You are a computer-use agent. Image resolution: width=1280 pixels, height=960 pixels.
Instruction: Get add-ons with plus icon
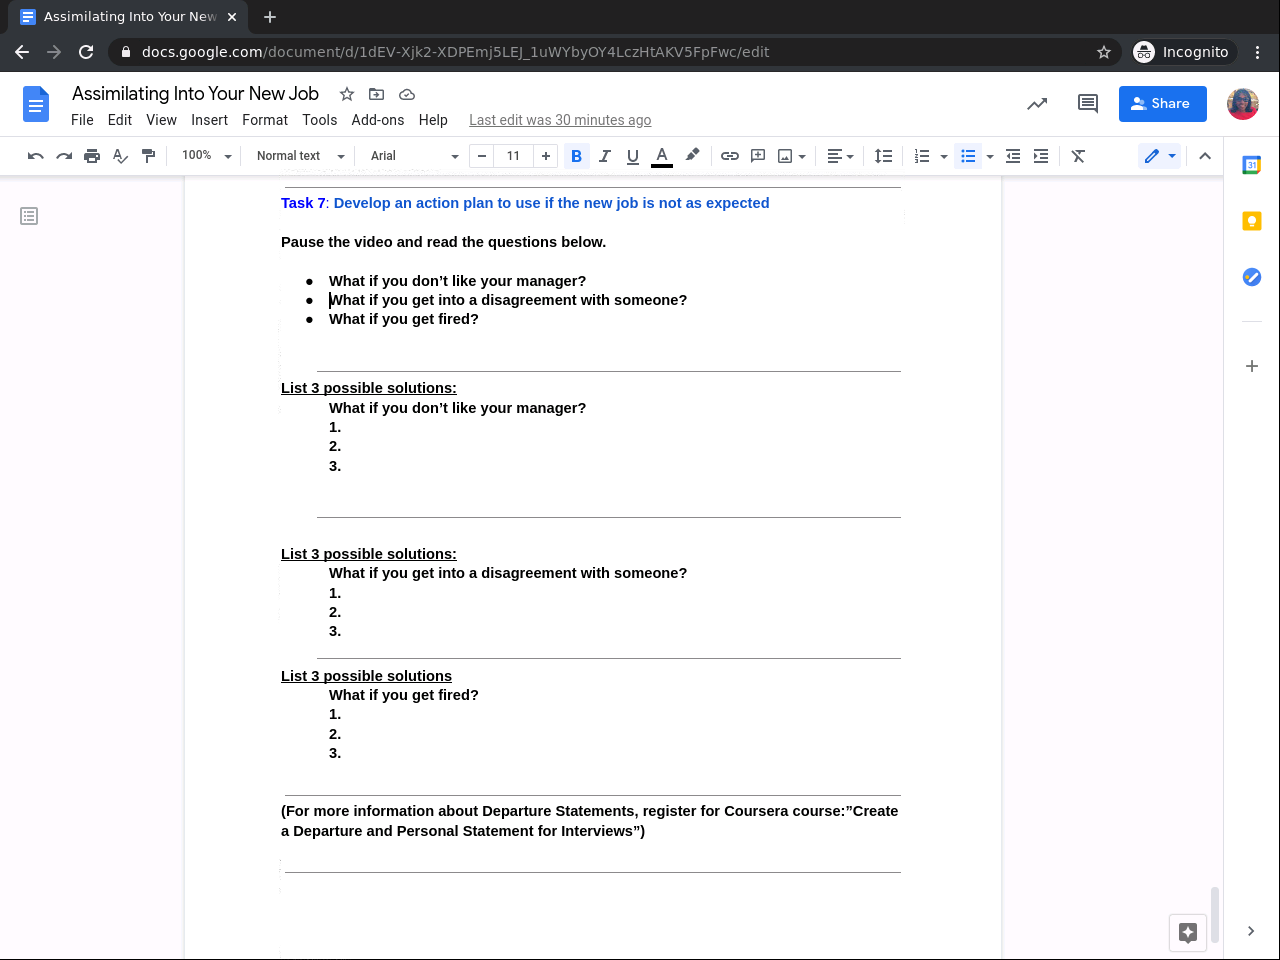[1252, 366]
